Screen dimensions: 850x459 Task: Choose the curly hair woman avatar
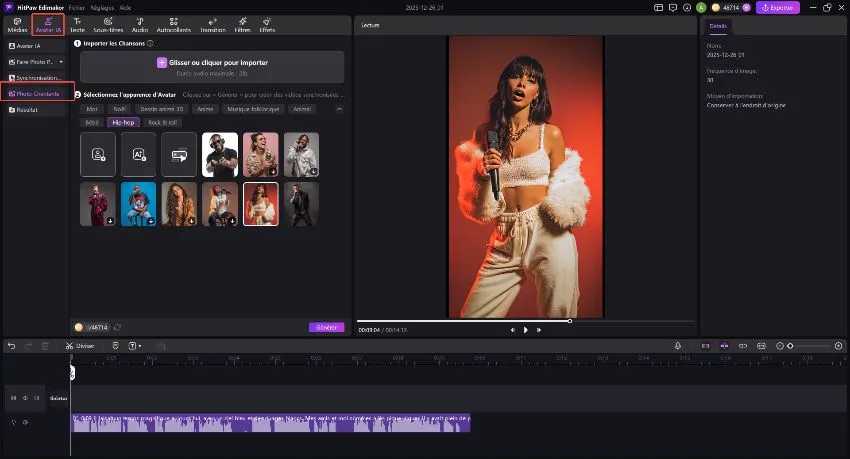[x=179, y=204]
